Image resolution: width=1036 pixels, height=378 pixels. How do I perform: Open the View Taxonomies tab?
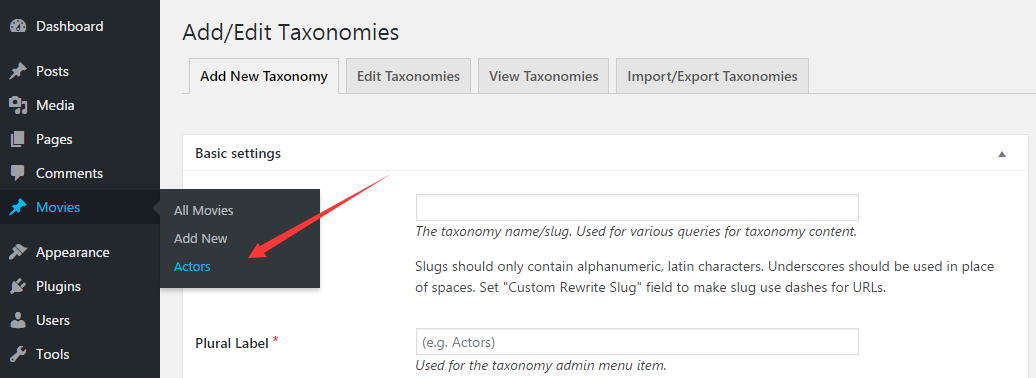click(x=544, y=76)
